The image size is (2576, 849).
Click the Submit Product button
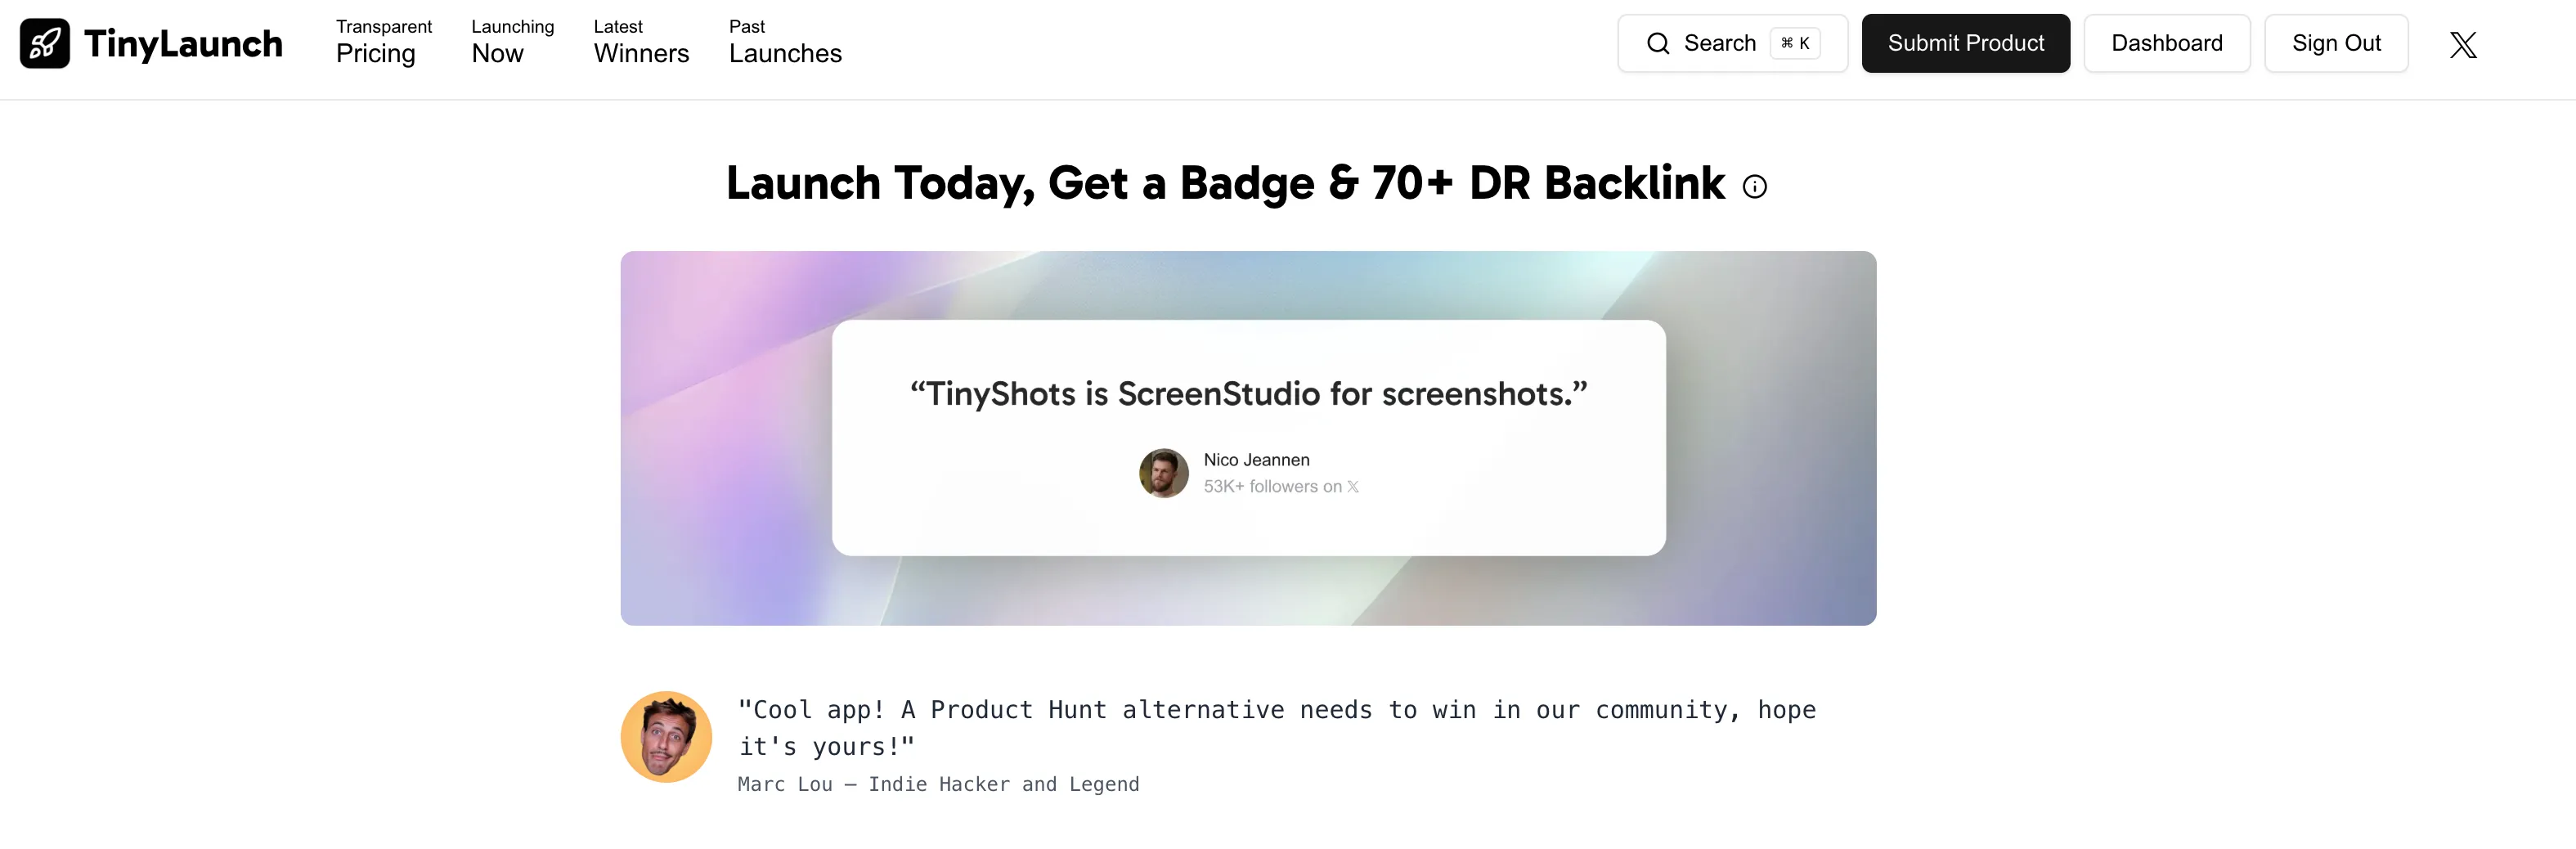1965,43
